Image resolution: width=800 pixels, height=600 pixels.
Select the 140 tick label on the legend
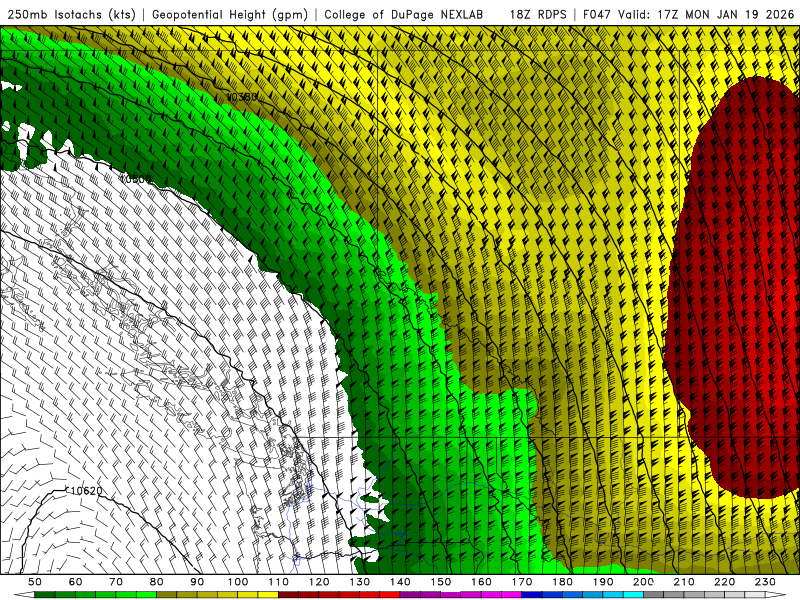[x=400, y=582]
